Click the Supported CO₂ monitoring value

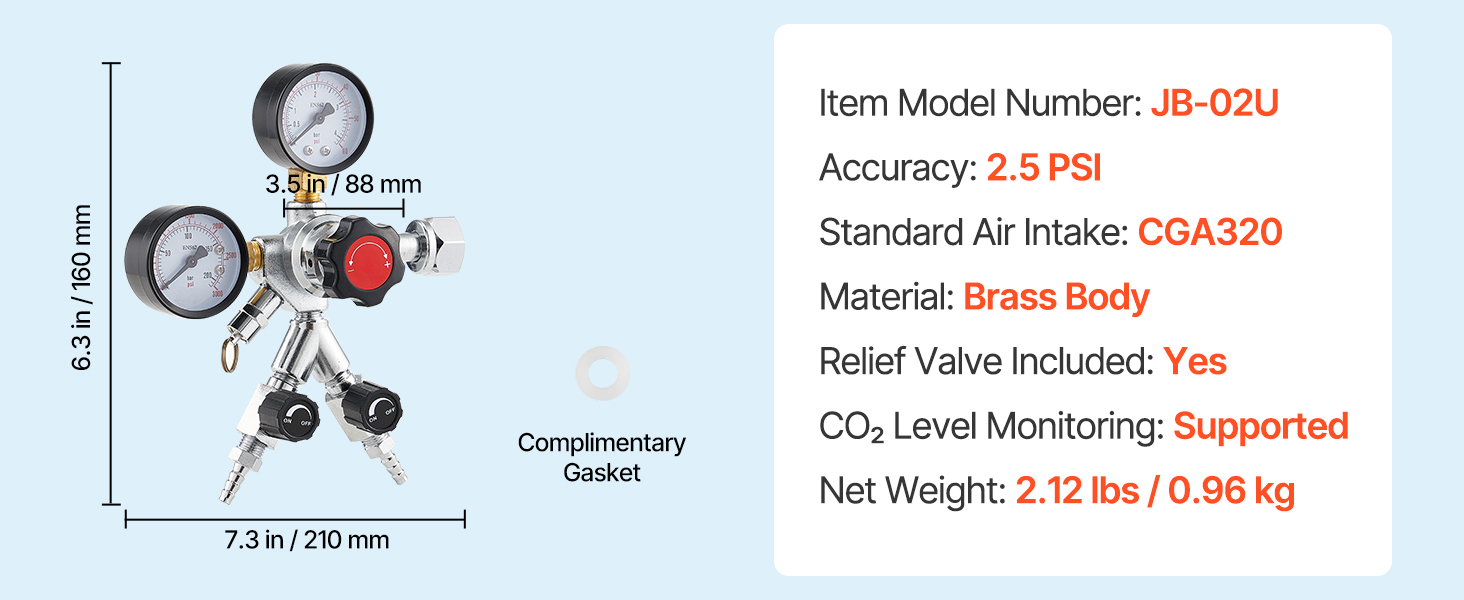(1260, 426)
